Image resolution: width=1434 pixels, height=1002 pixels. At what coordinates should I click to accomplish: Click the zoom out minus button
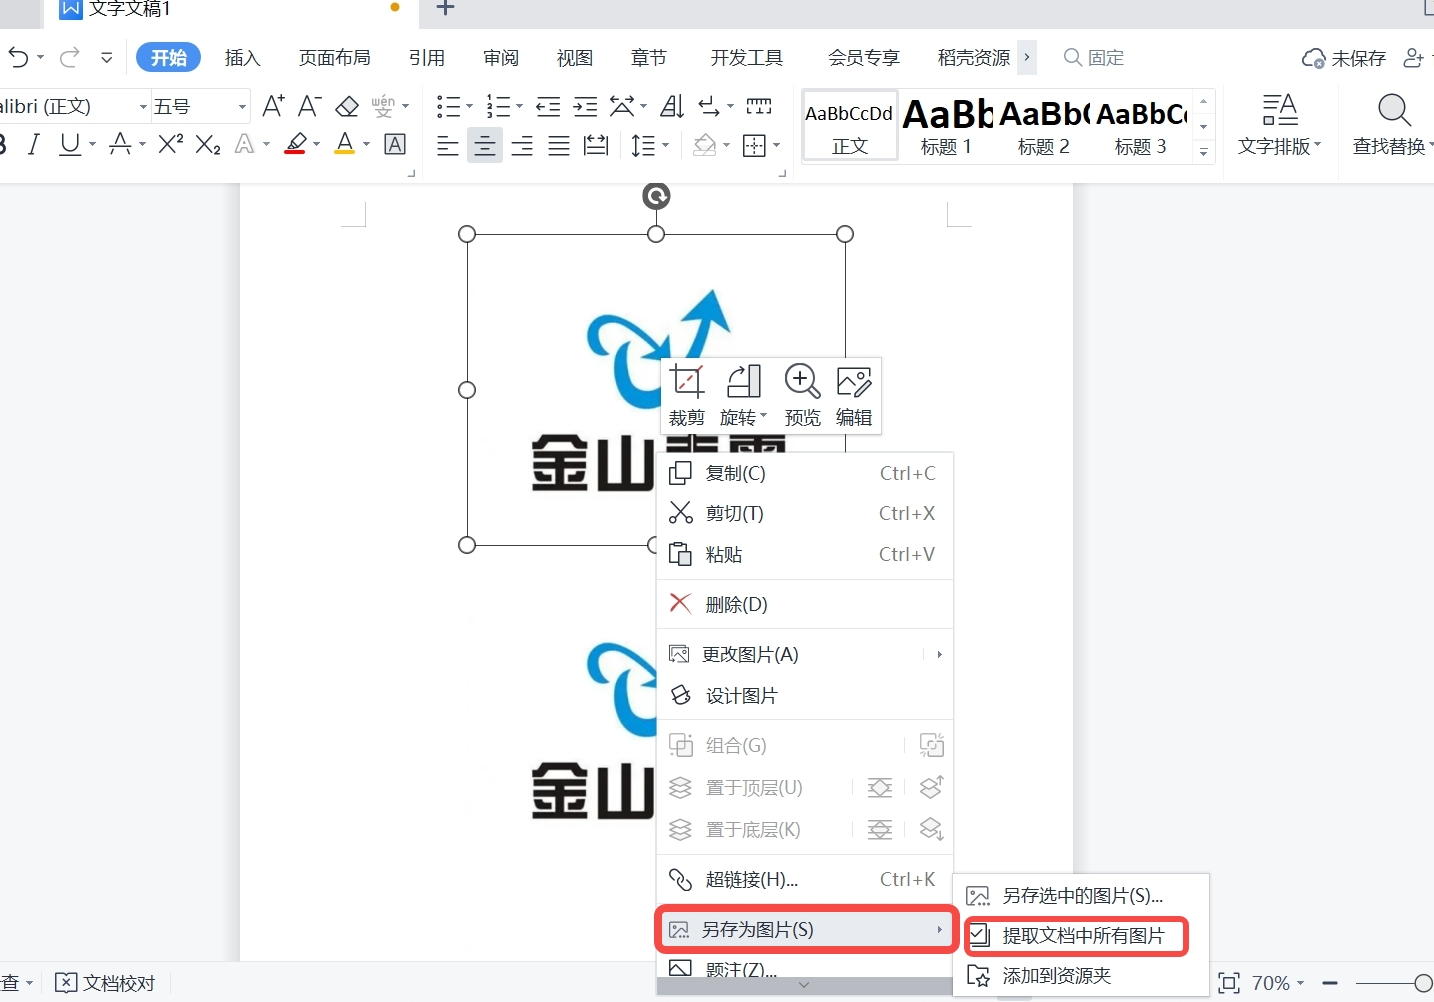(x=1330, y=983)
